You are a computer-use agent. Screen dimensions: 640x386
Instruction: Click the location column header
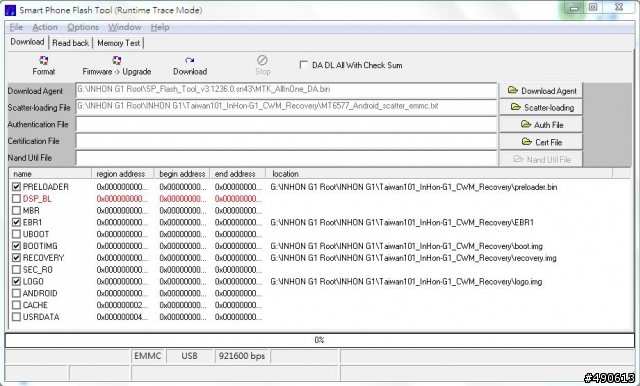pos(439,174)
